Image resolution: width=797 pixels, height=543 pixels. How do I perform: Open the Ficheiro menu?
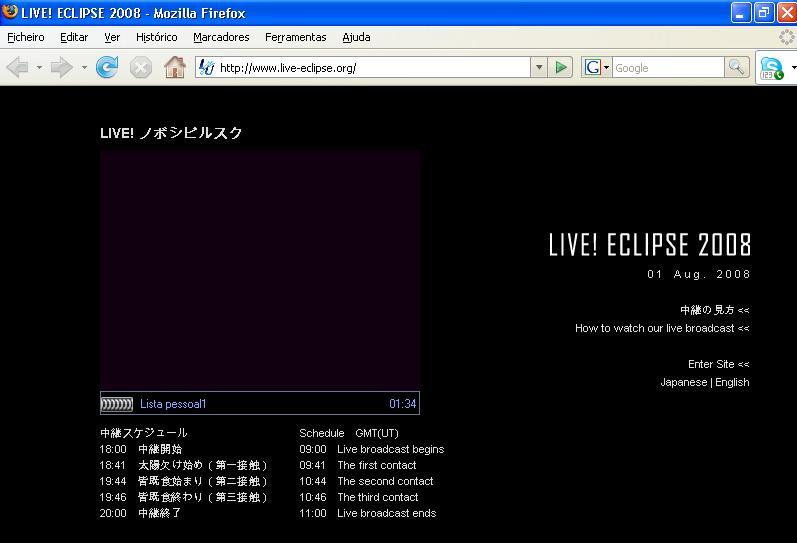pos(26,37)
